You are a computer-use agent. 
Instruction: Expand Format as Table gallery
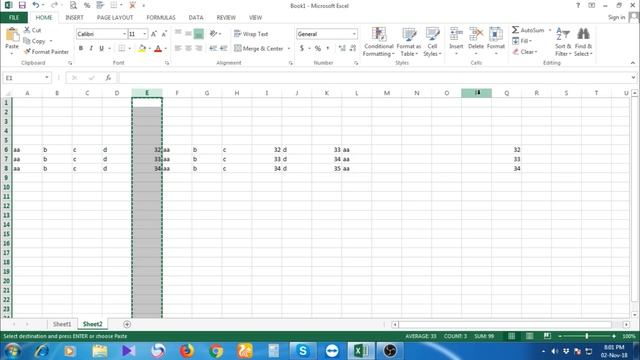point(409,42)
